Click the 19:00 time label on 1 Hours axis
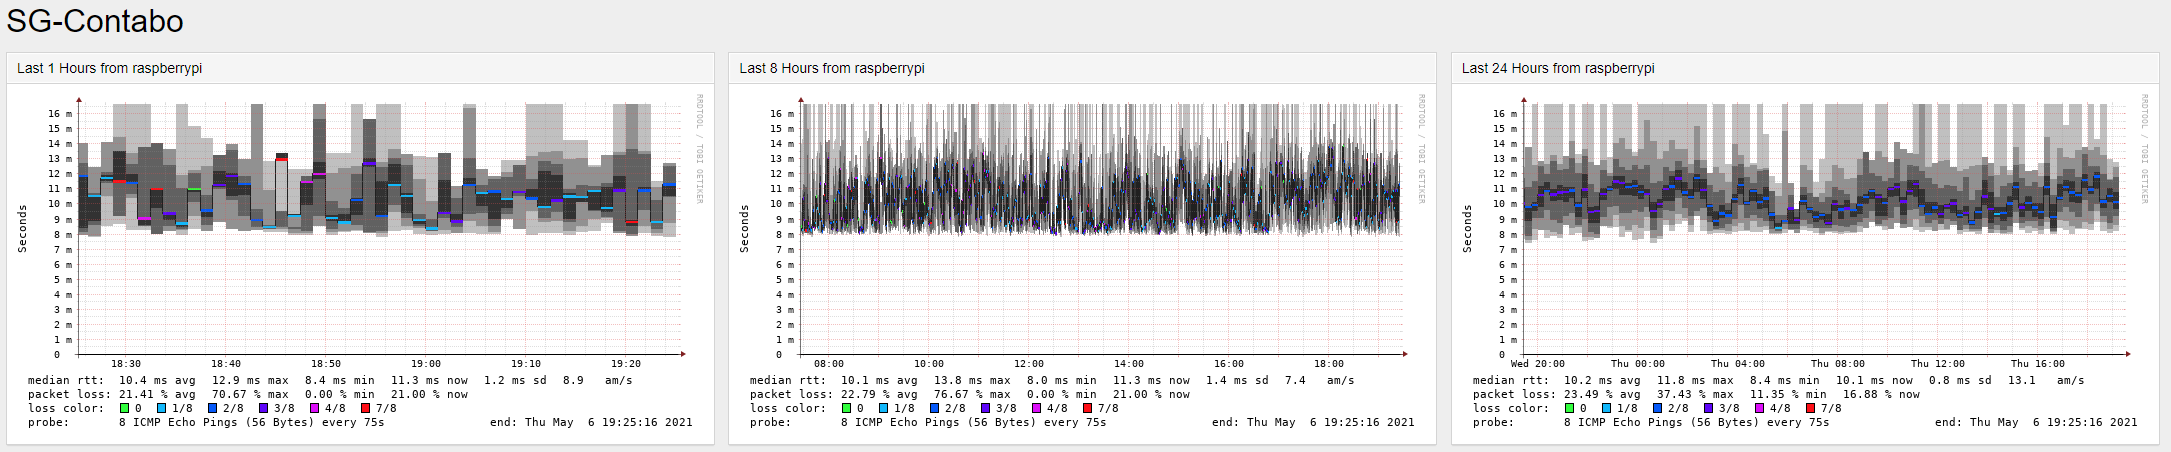This screenshot has height=452, width=2171. (x=426, y=364)
